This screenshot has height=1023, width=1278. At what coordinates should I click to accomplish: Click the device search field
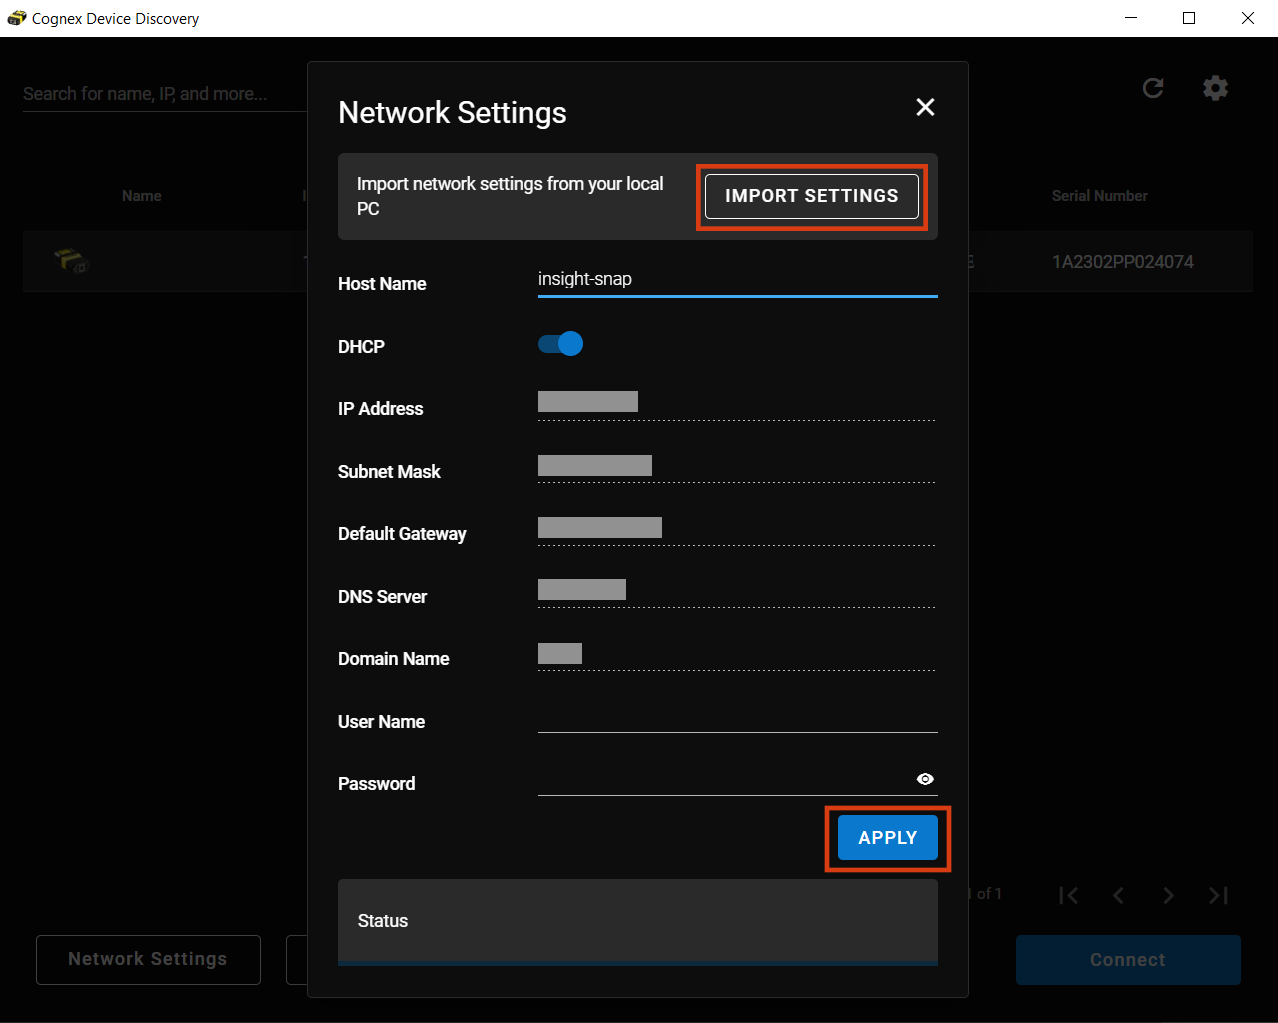[x=160, y=94]
